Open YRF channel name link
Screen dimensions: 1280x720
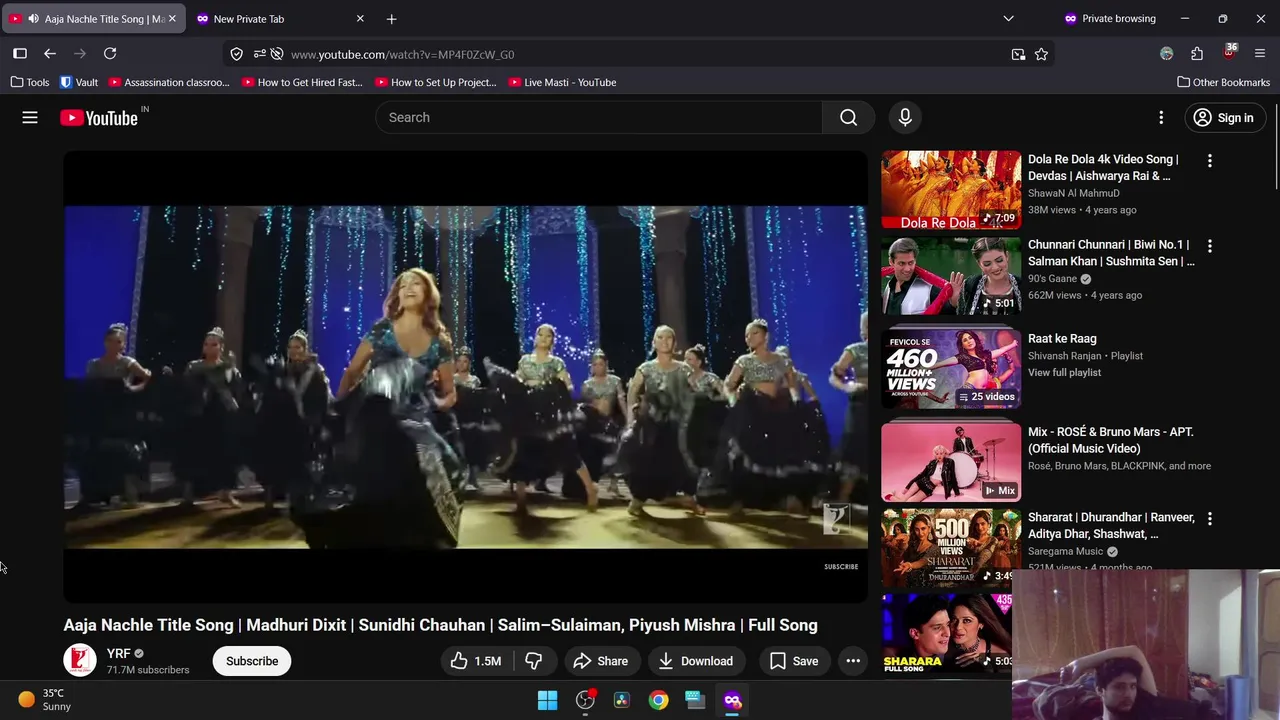119,654
